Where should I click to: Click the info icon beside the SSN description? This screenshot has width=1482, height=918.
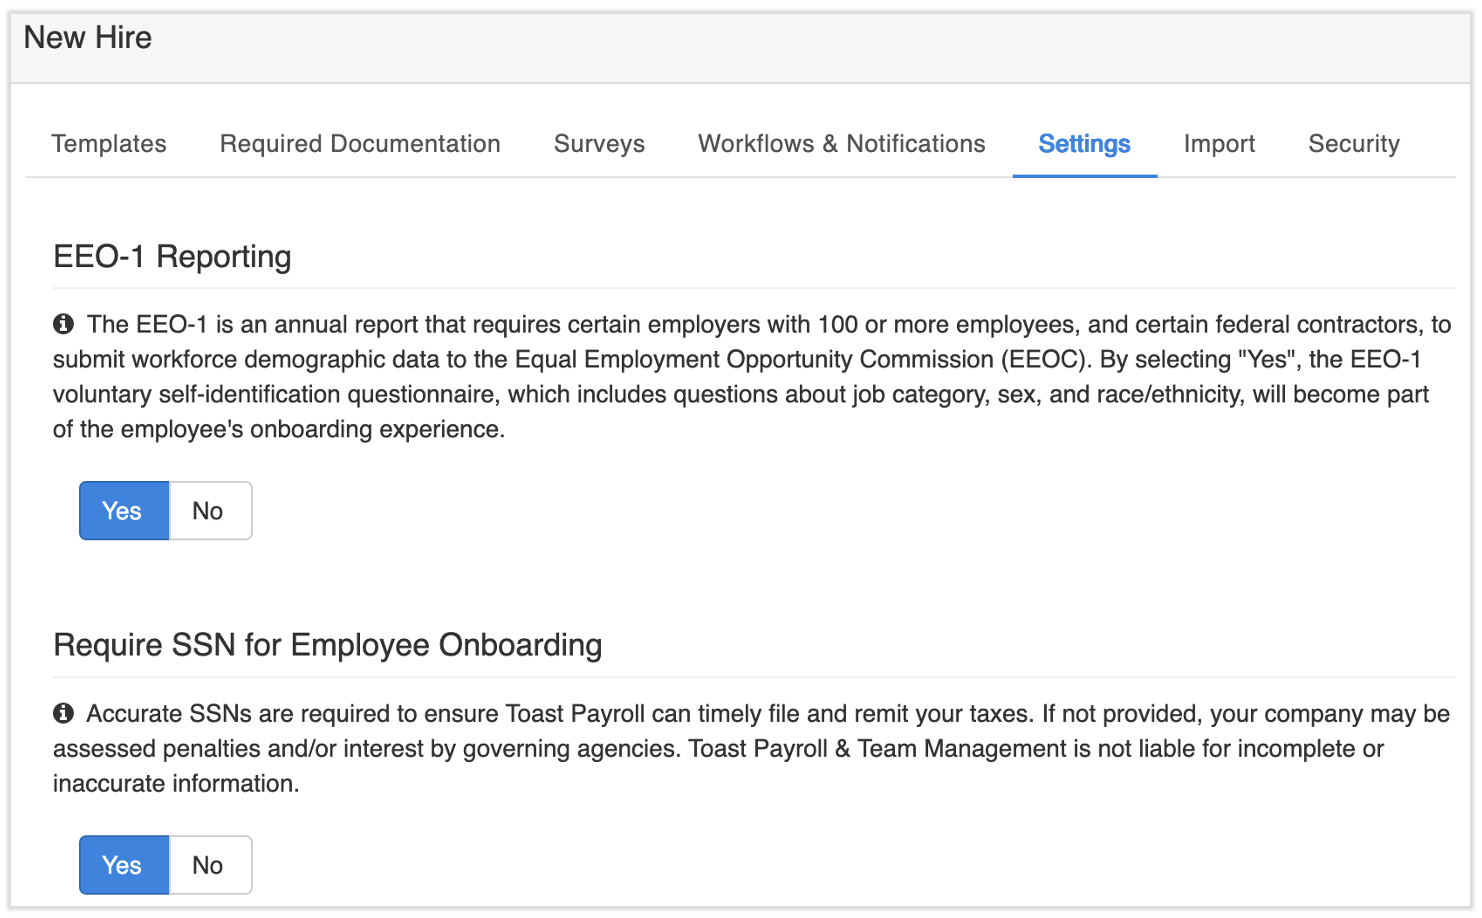63,713
